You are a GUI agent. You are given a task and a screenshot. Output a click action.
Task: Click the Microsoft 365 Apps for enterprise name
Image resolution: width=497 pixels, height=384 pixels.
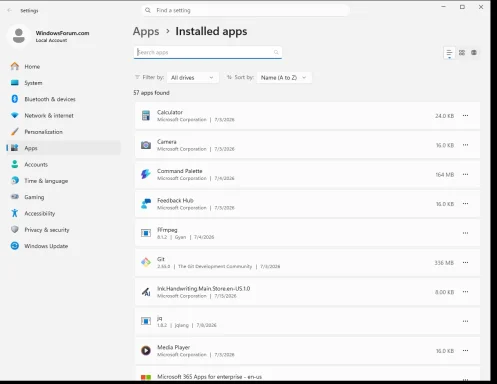(209, 377)
